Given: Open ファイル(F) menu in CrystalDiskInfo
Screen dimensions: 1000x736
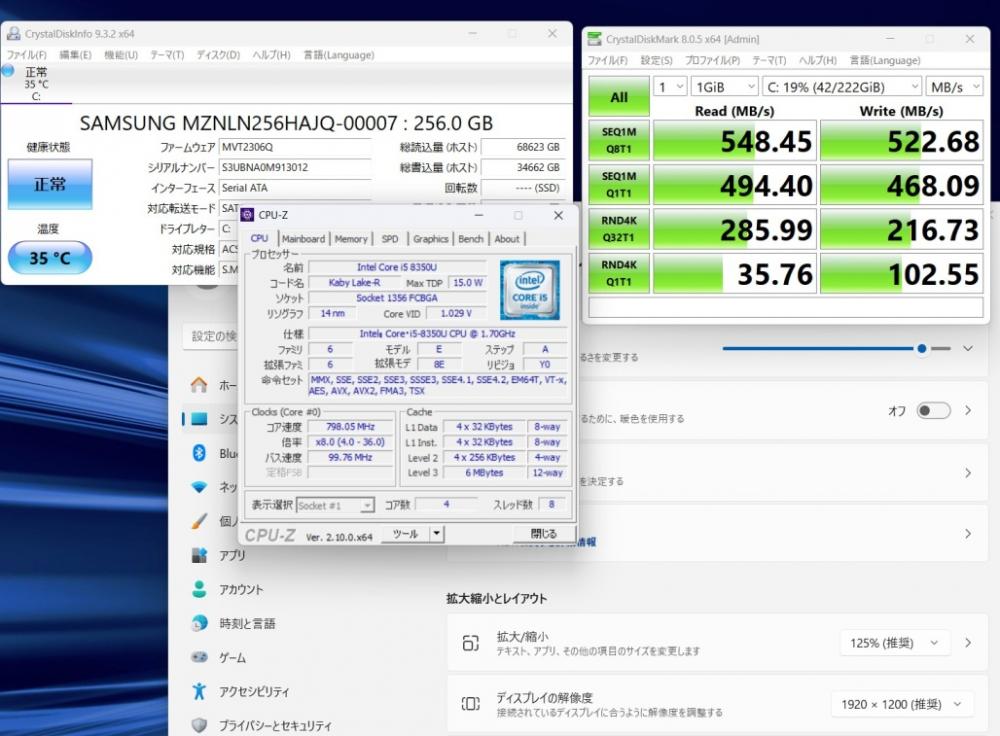Looking at the screenshot, I should pyautogui.click(x=27, y=55).
